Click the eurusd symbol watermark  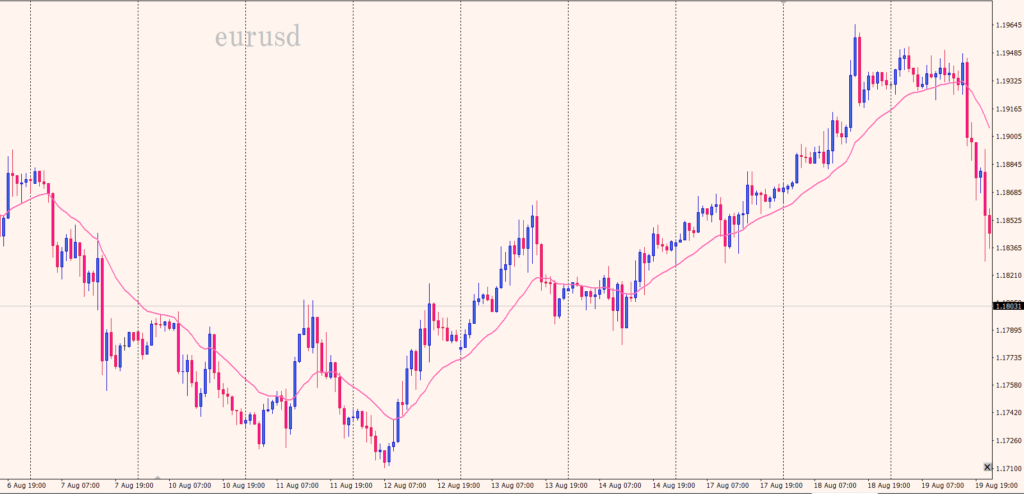pyautogui.click(x=257, y=39)
